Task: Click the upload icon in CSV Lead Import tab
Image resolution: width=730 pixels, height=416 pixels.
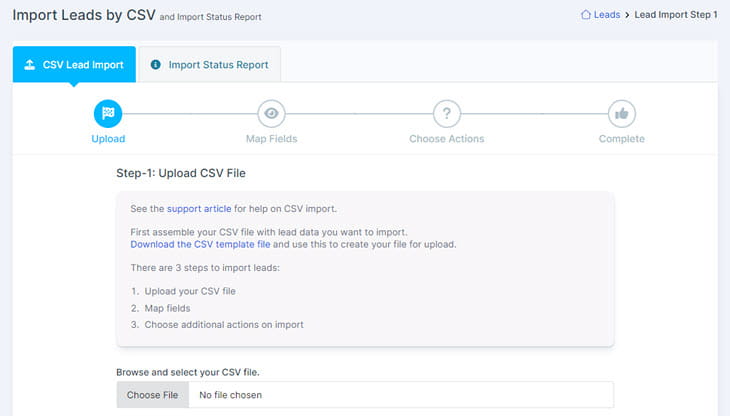Action: tap(30, 65)
